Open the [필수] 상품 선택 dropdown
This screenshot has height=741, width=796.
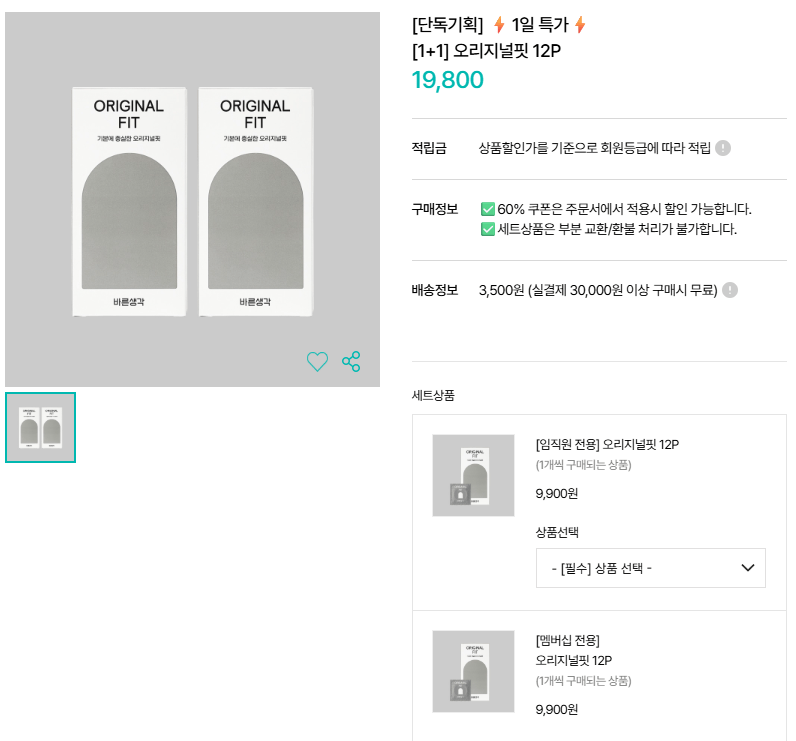coord(650,568)
